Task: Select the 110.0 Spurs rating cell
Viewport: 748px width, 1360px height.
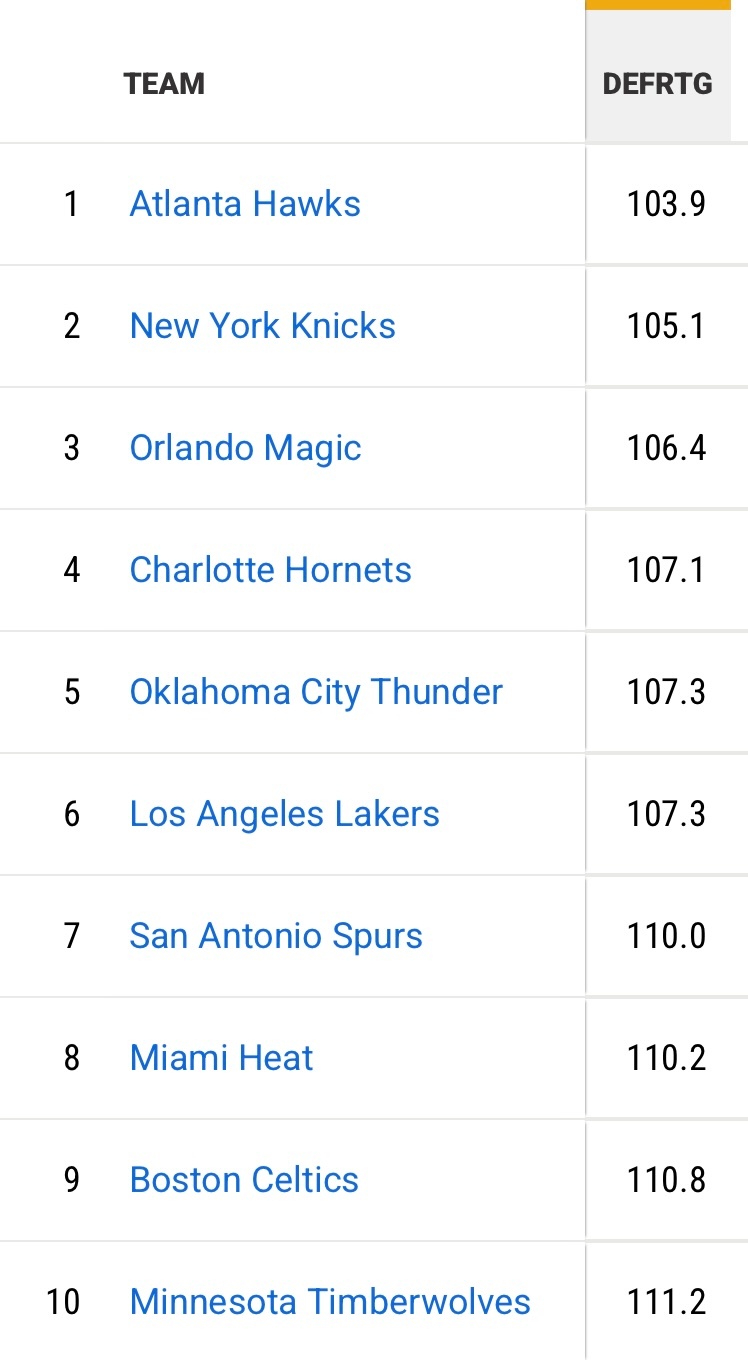Action: coord(666,936)
